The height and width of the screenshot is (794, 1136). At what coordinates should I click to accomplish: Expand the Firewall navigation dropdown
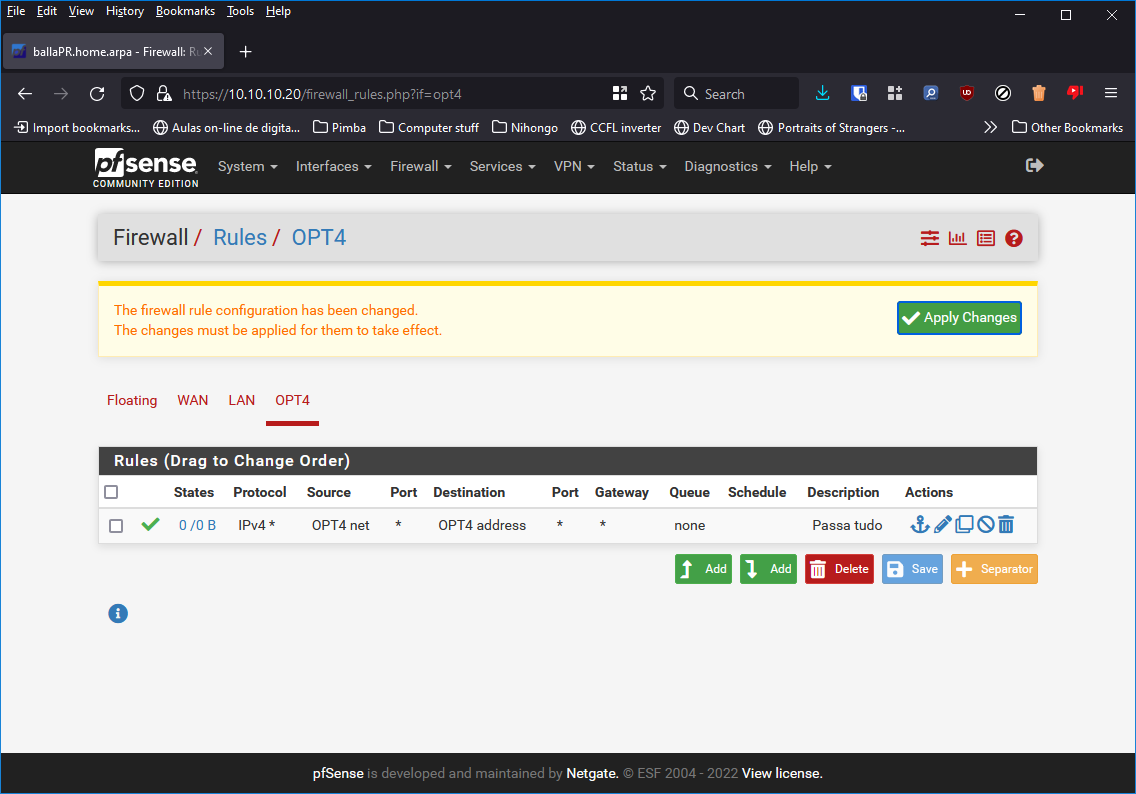[420, 166]
